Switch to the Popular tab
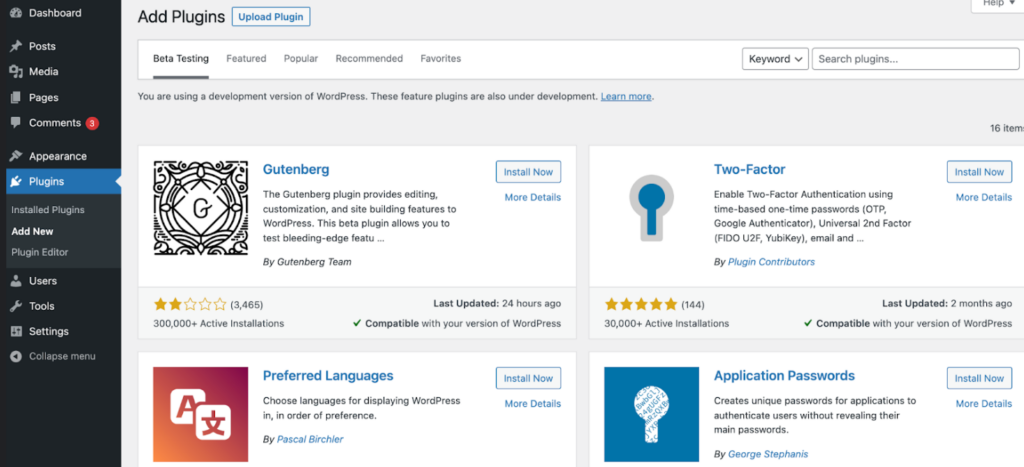Image resolution: width=1024 pixels, height=467 pixels. (x=300, y=59)
